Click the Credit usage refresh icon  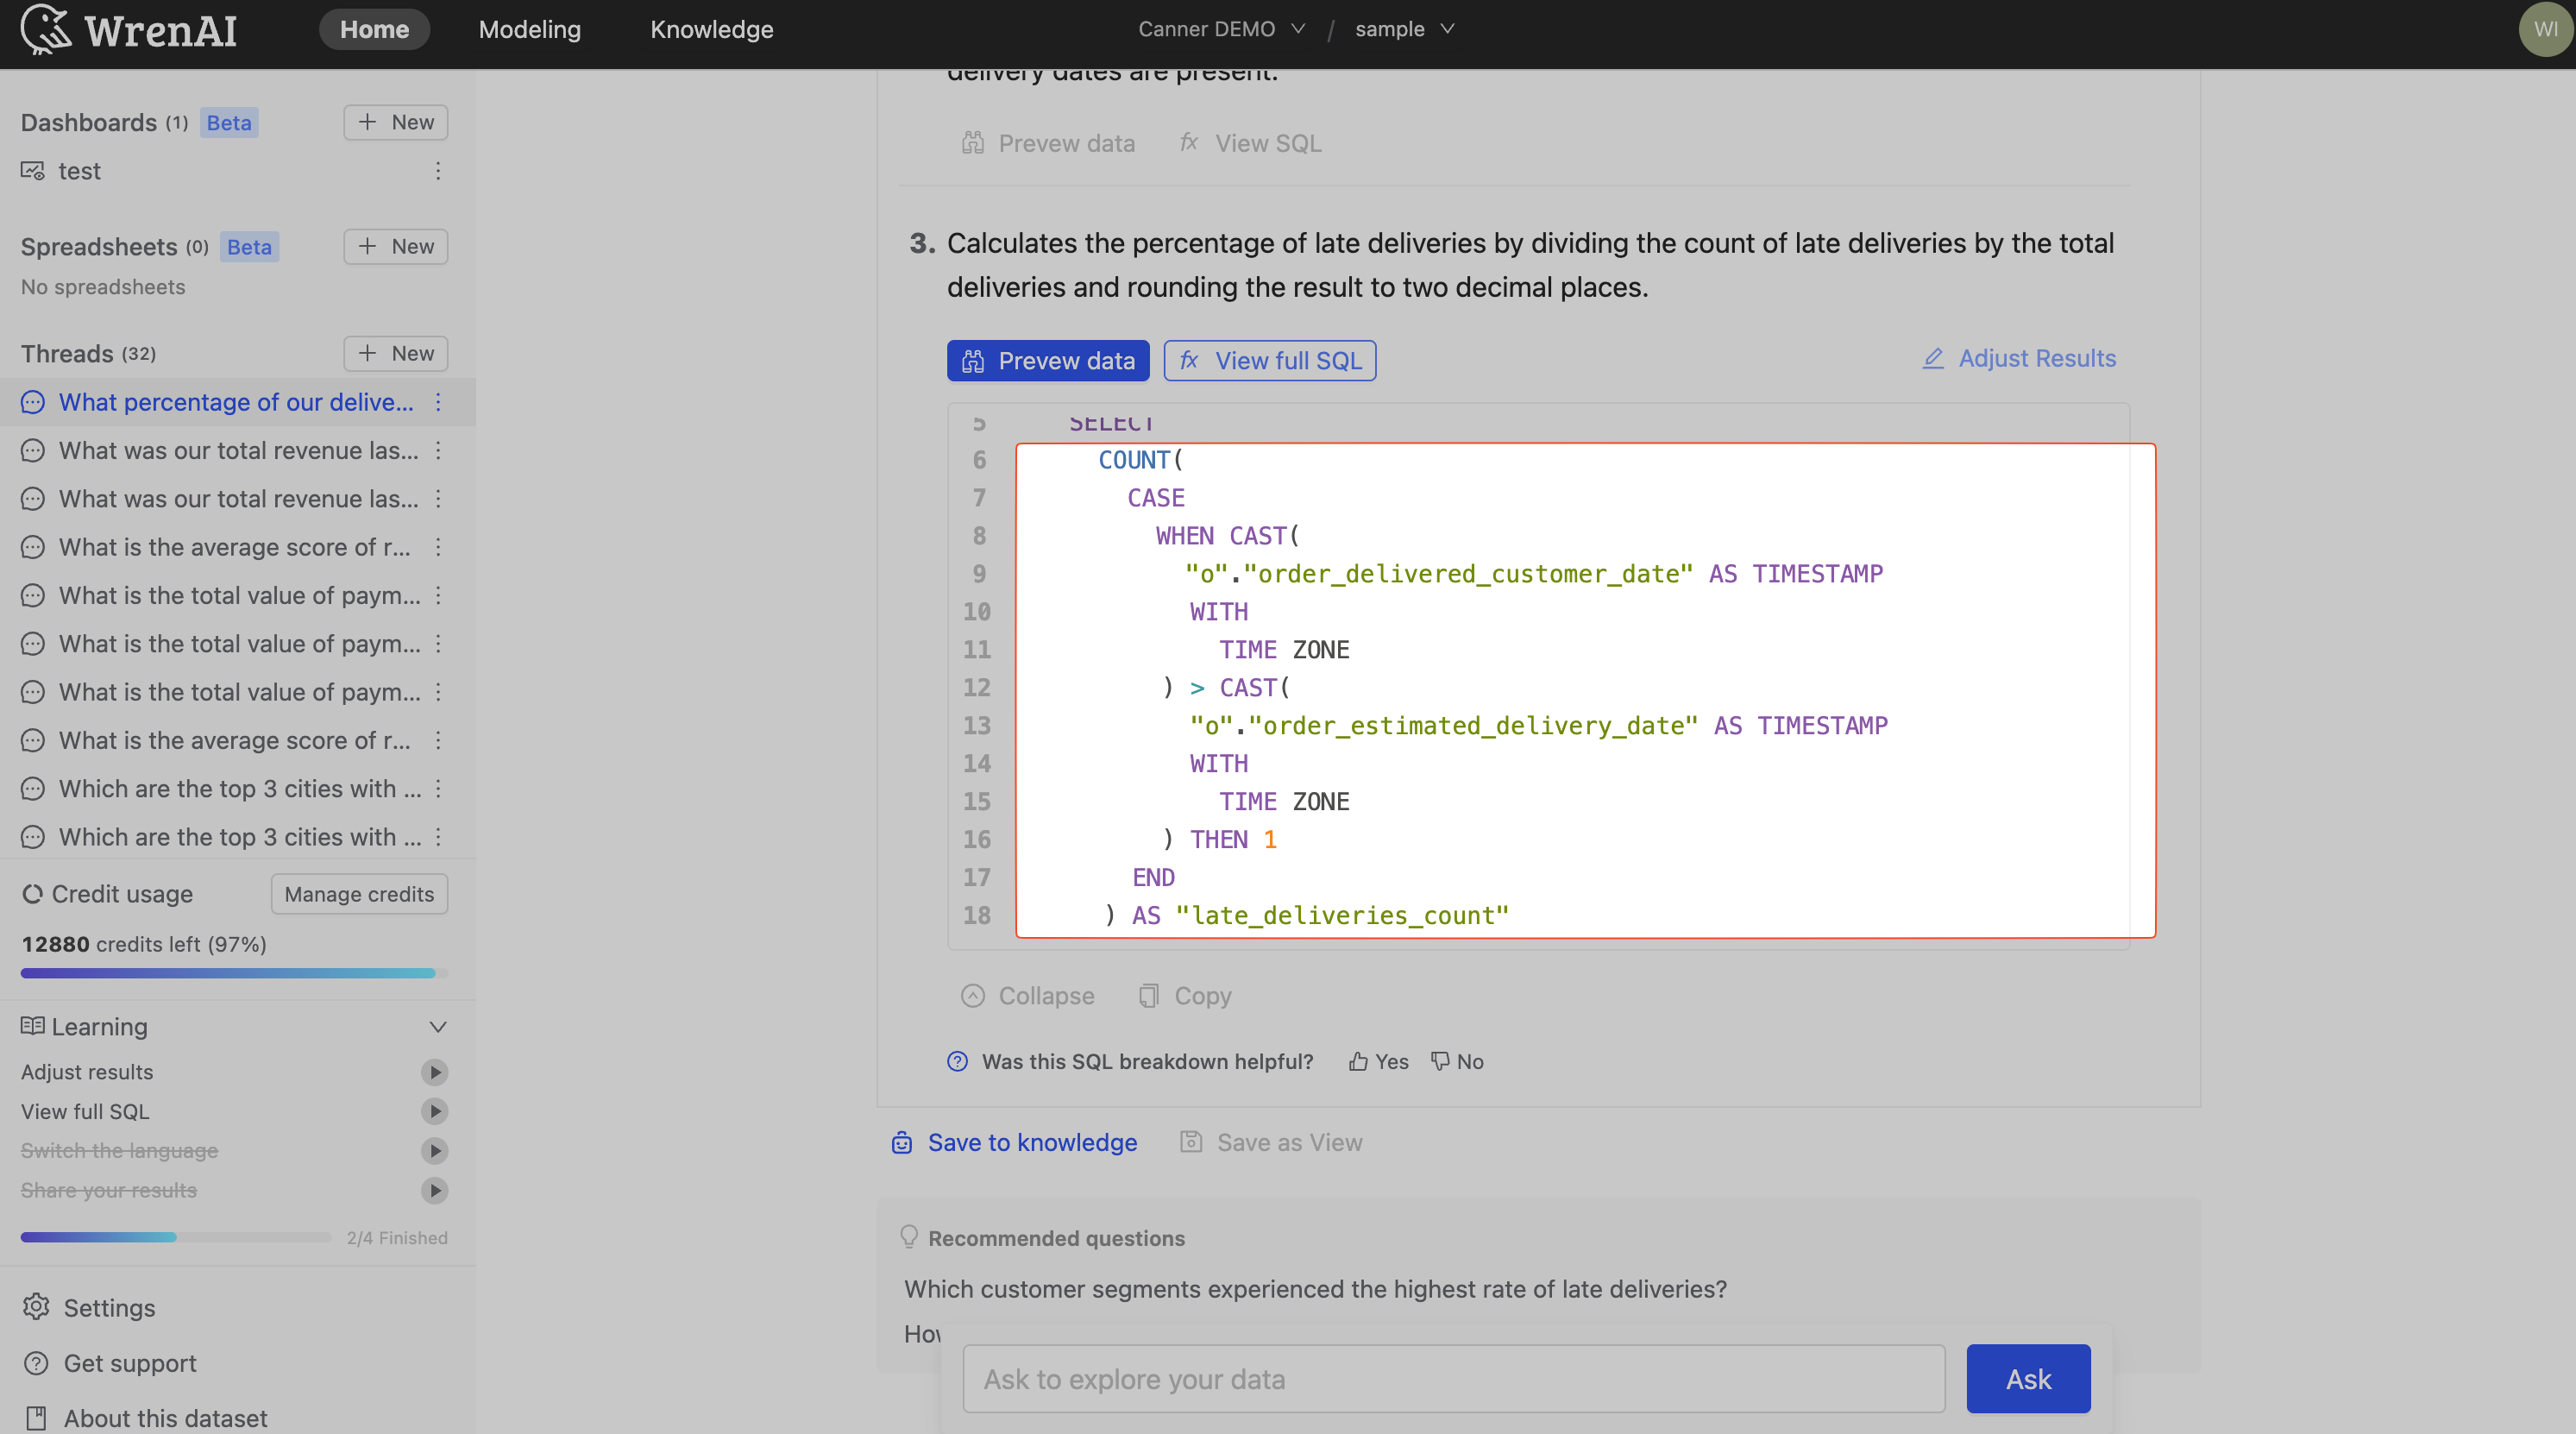pyautogui.click(x=32, y=894)
